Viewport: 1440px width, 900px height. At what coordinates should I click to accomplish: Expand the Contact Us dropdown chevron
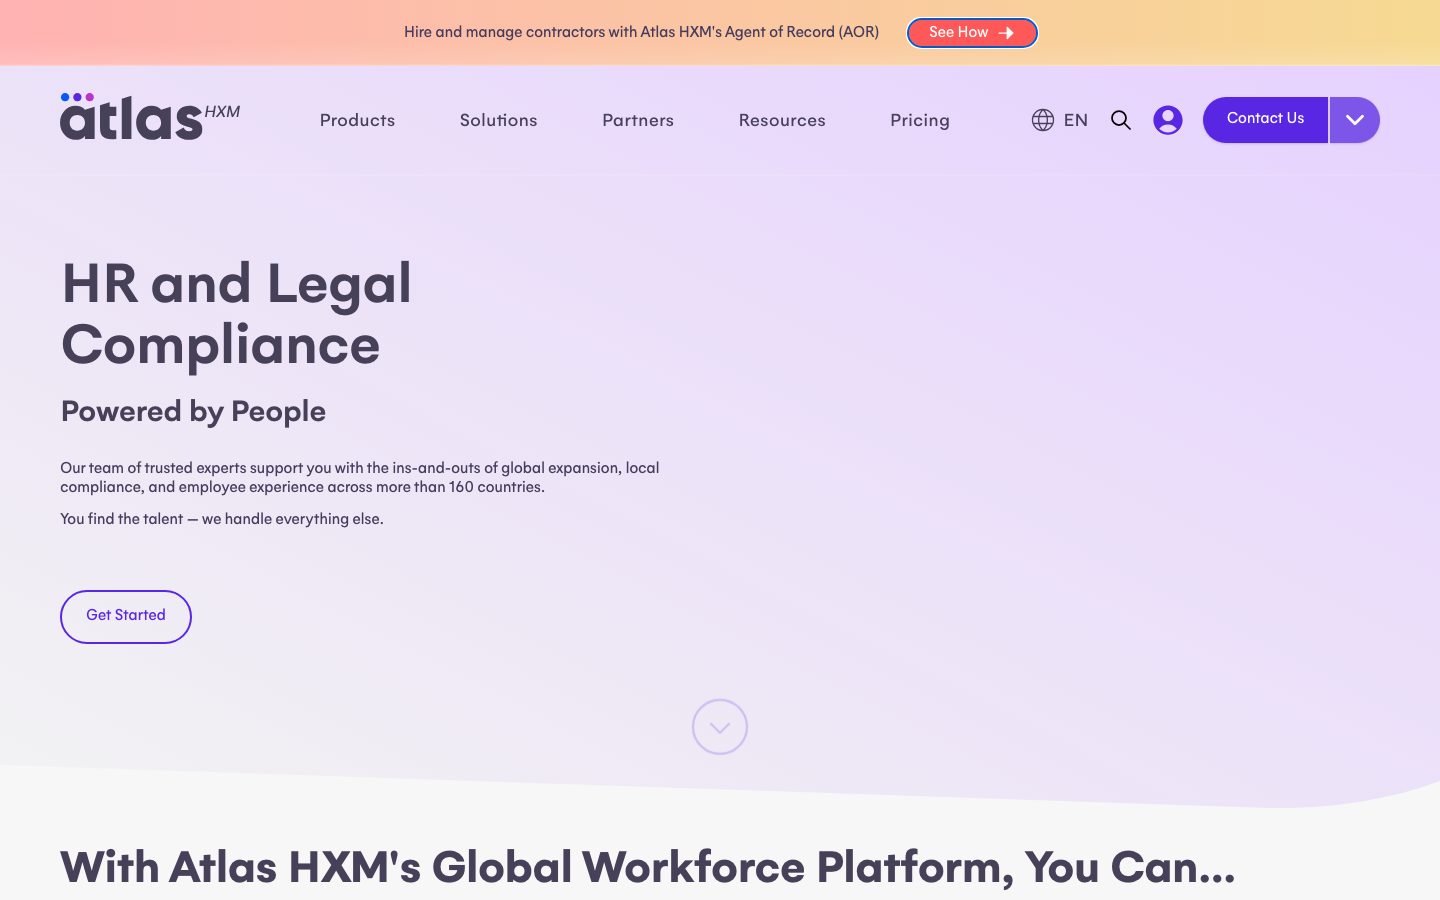point(1355,120)
